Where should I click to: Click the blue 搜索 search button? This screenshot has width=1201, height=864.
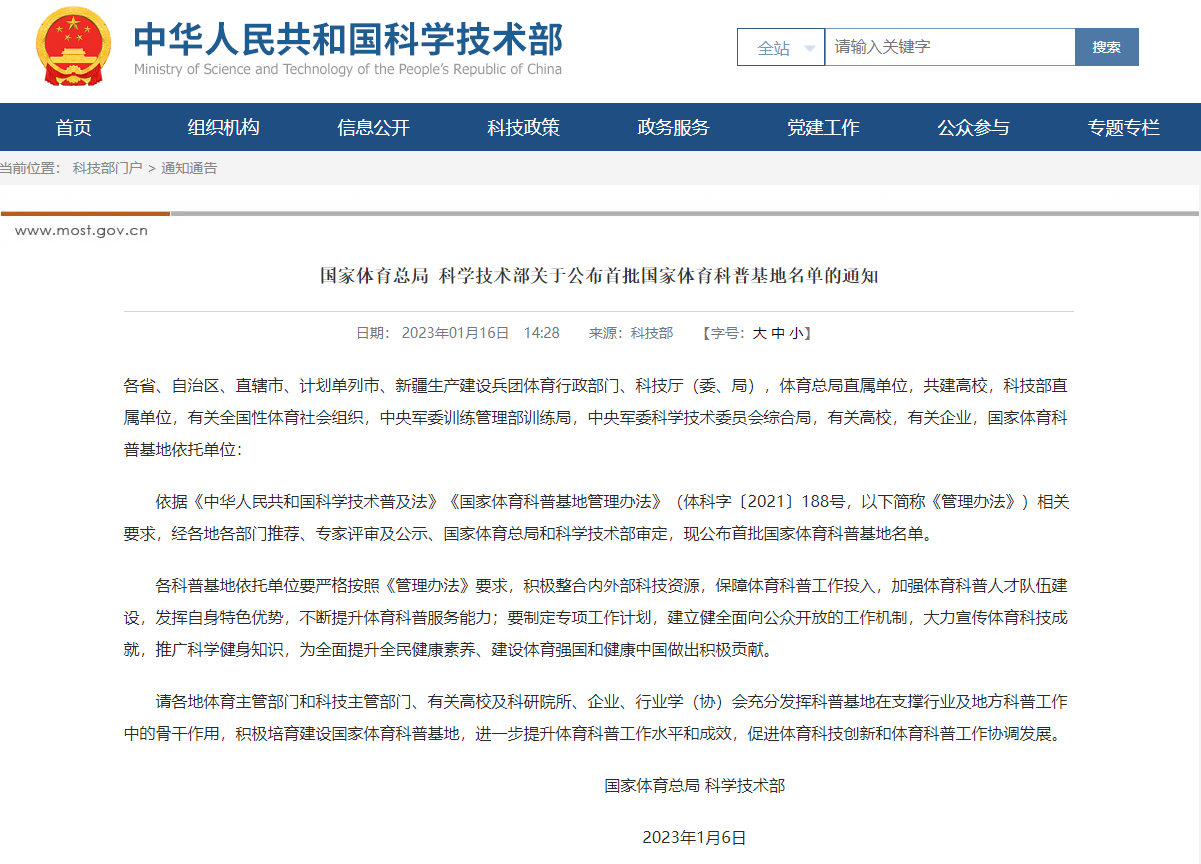[1106, 46]
